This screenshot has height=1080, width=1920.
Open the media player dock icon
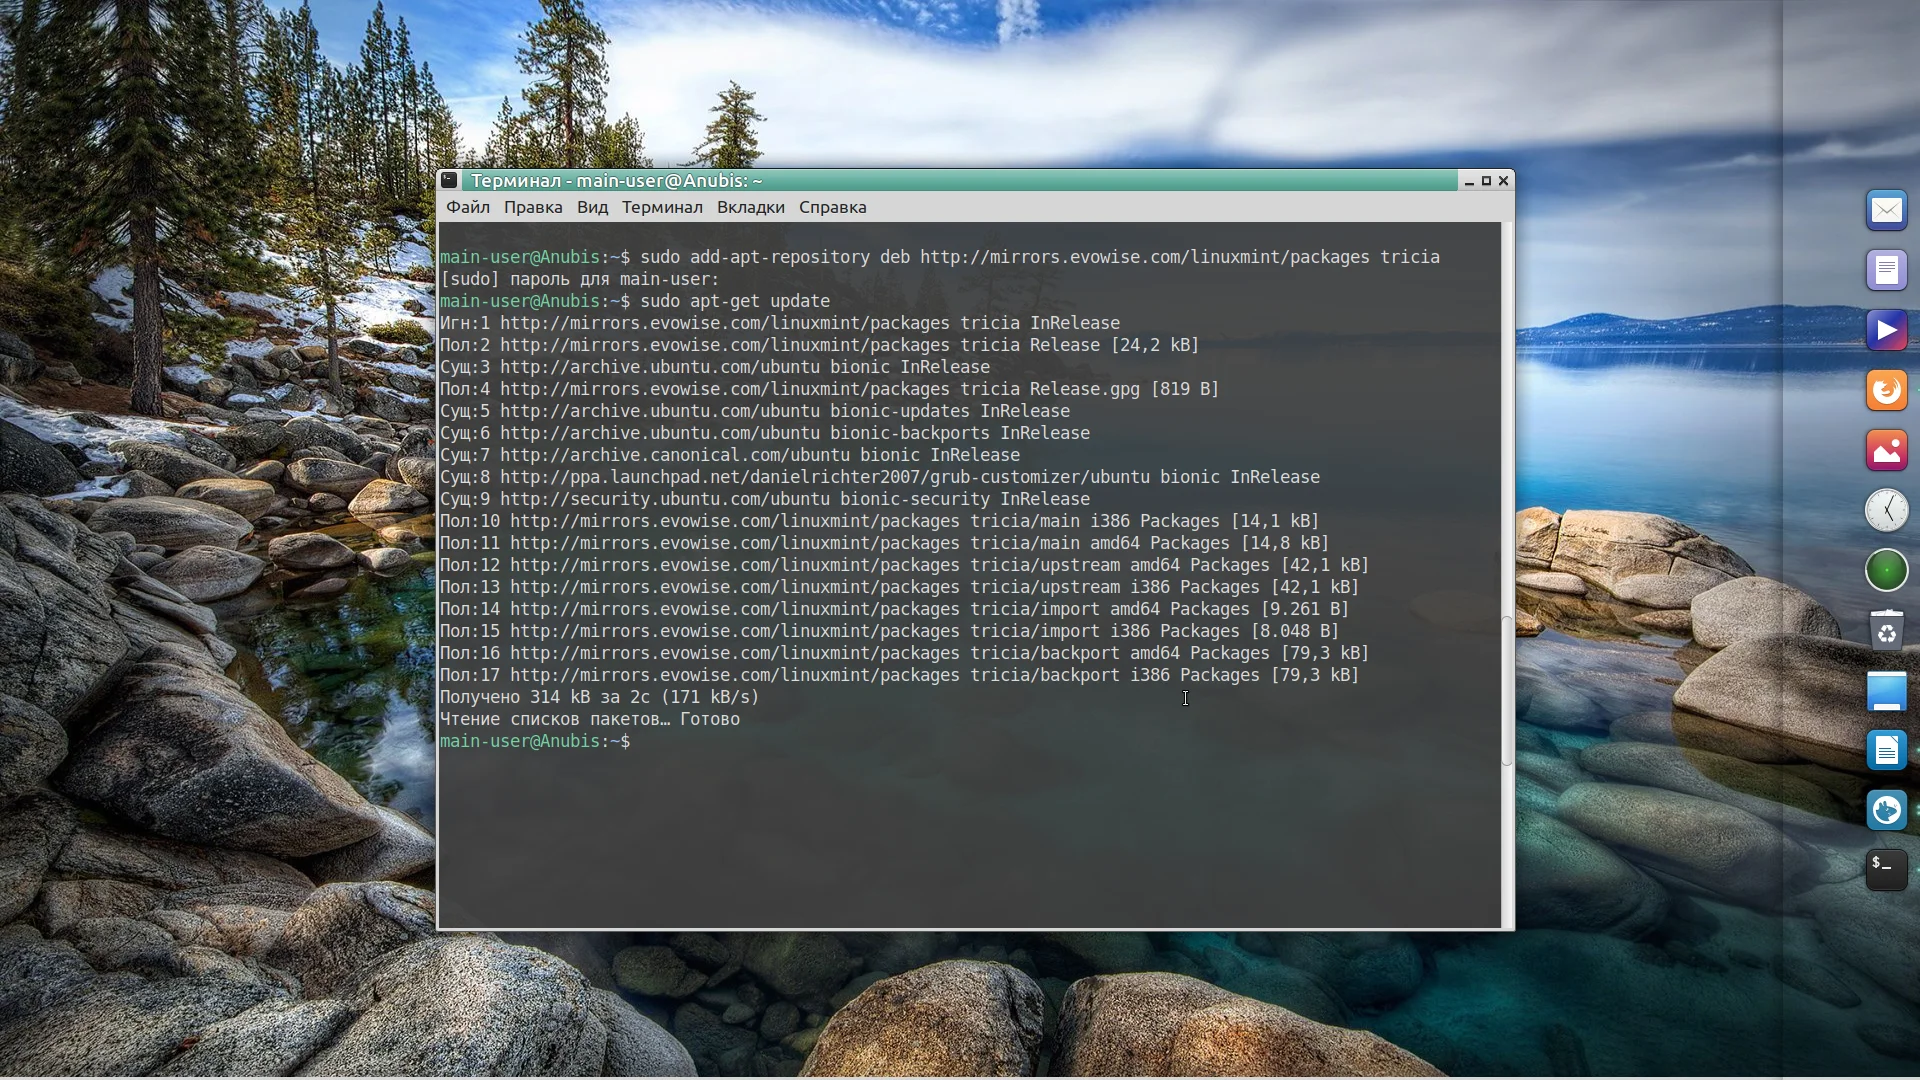pyautogui.click(x=1886, y=331)
